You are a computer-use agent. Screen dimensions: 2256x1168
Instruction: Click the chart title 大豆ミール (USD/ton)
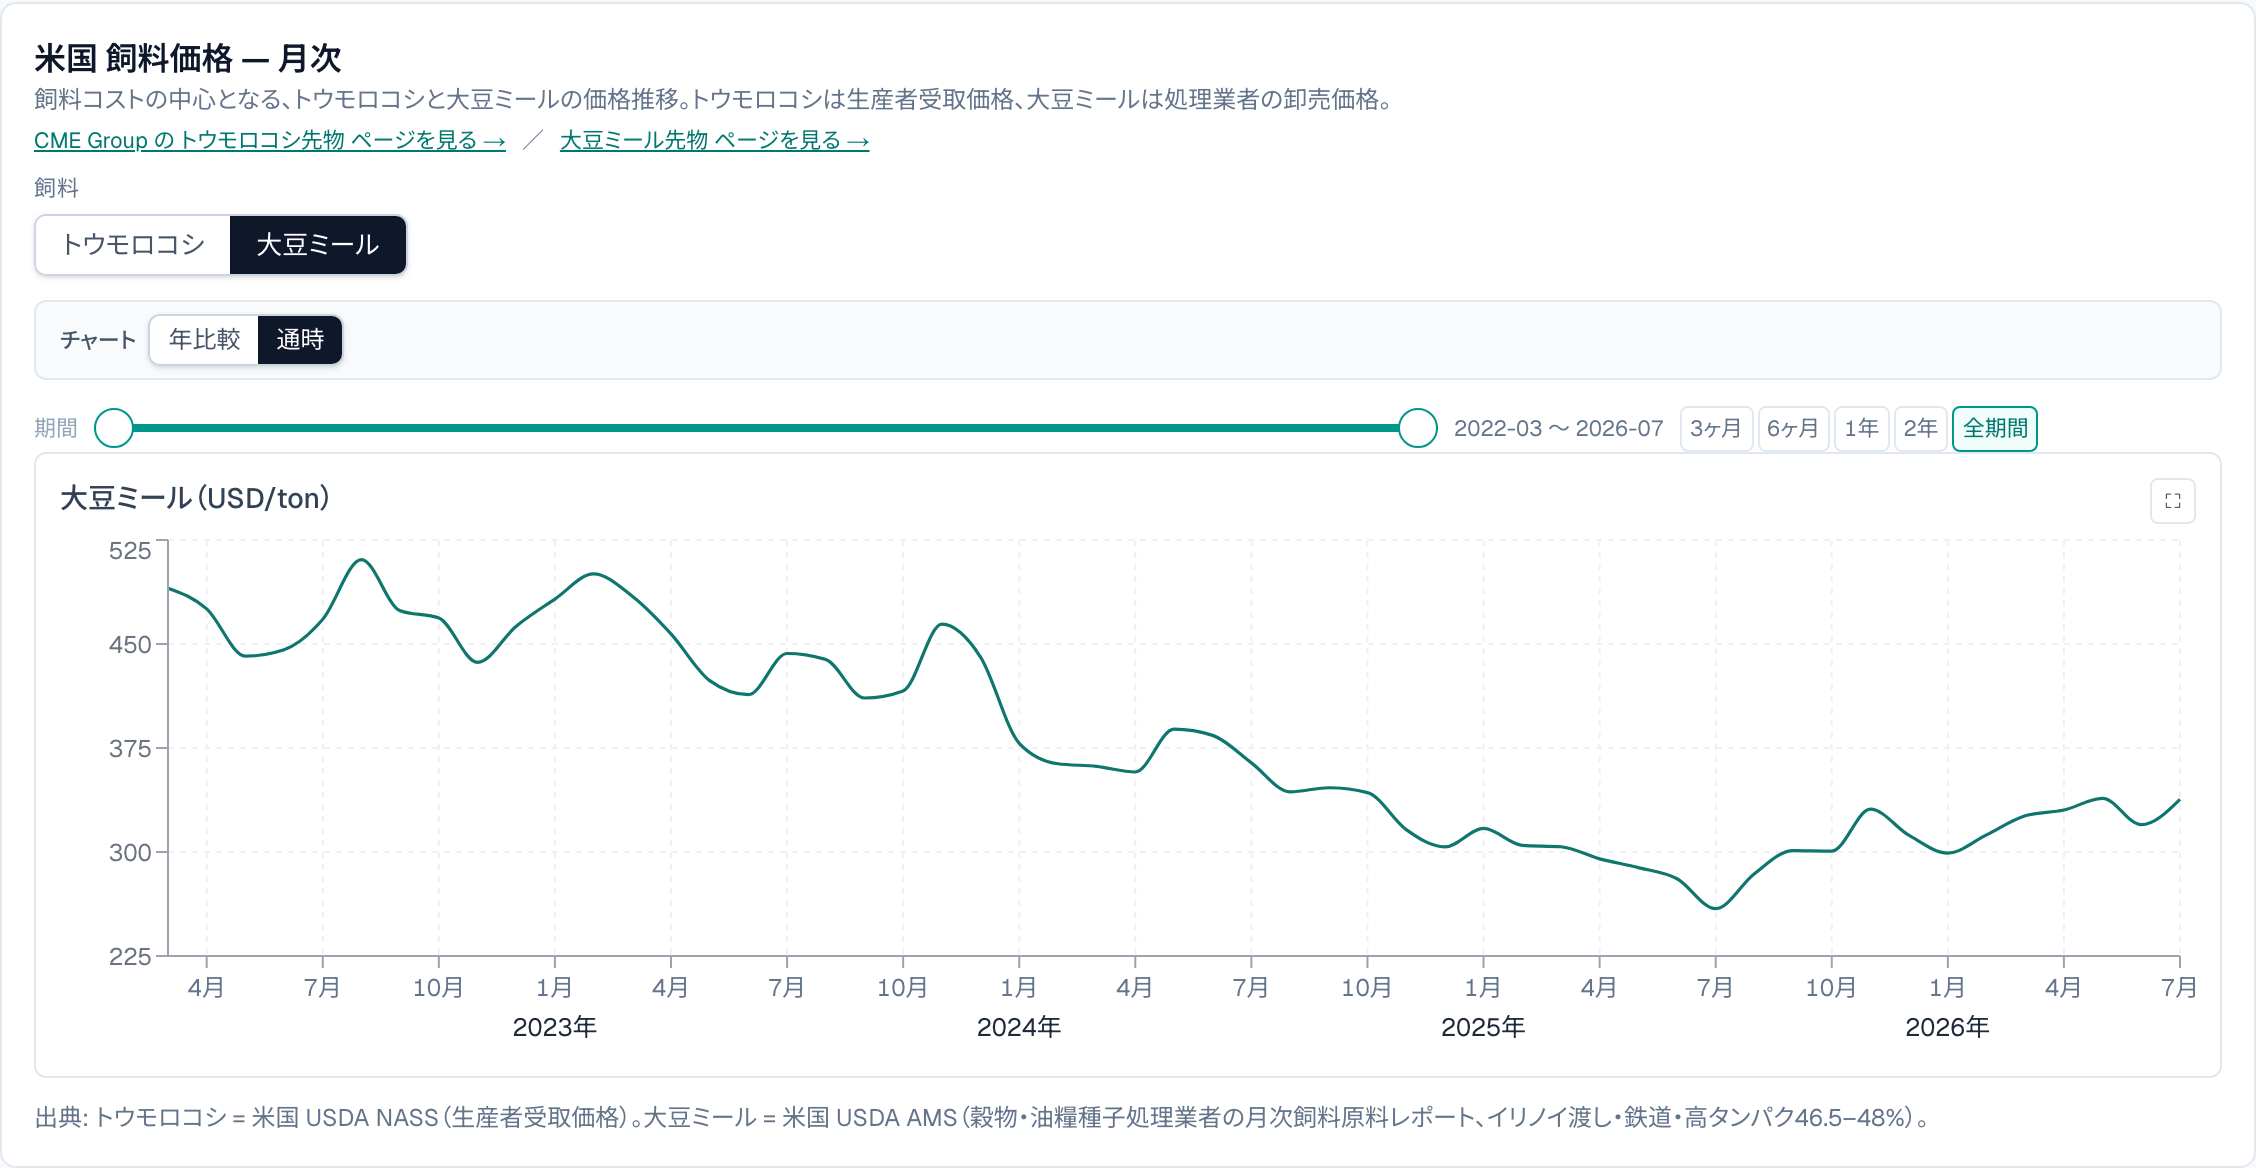point(195,498)
